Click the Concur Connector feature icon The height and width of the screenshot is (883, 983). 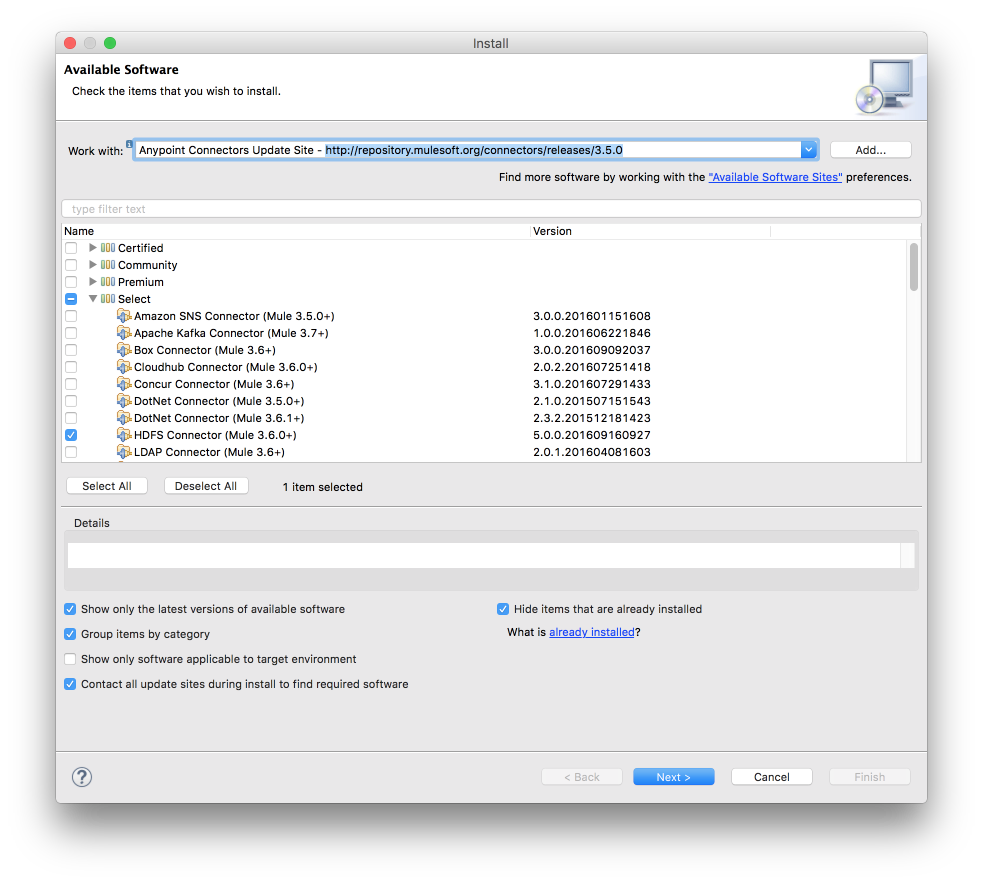(x=124, y=383)
